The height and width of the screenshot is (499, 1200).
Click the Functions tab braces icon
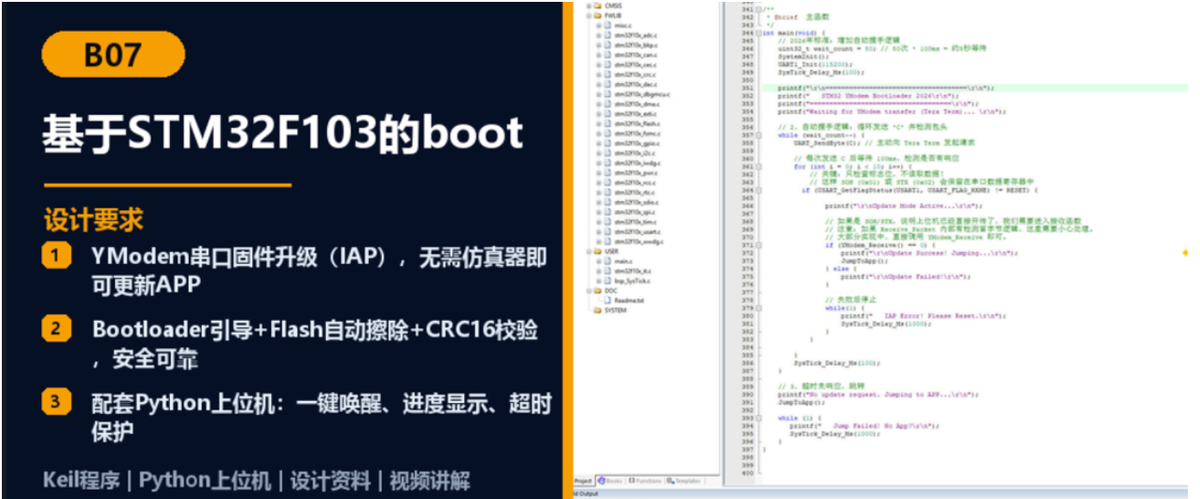[632, 481]
